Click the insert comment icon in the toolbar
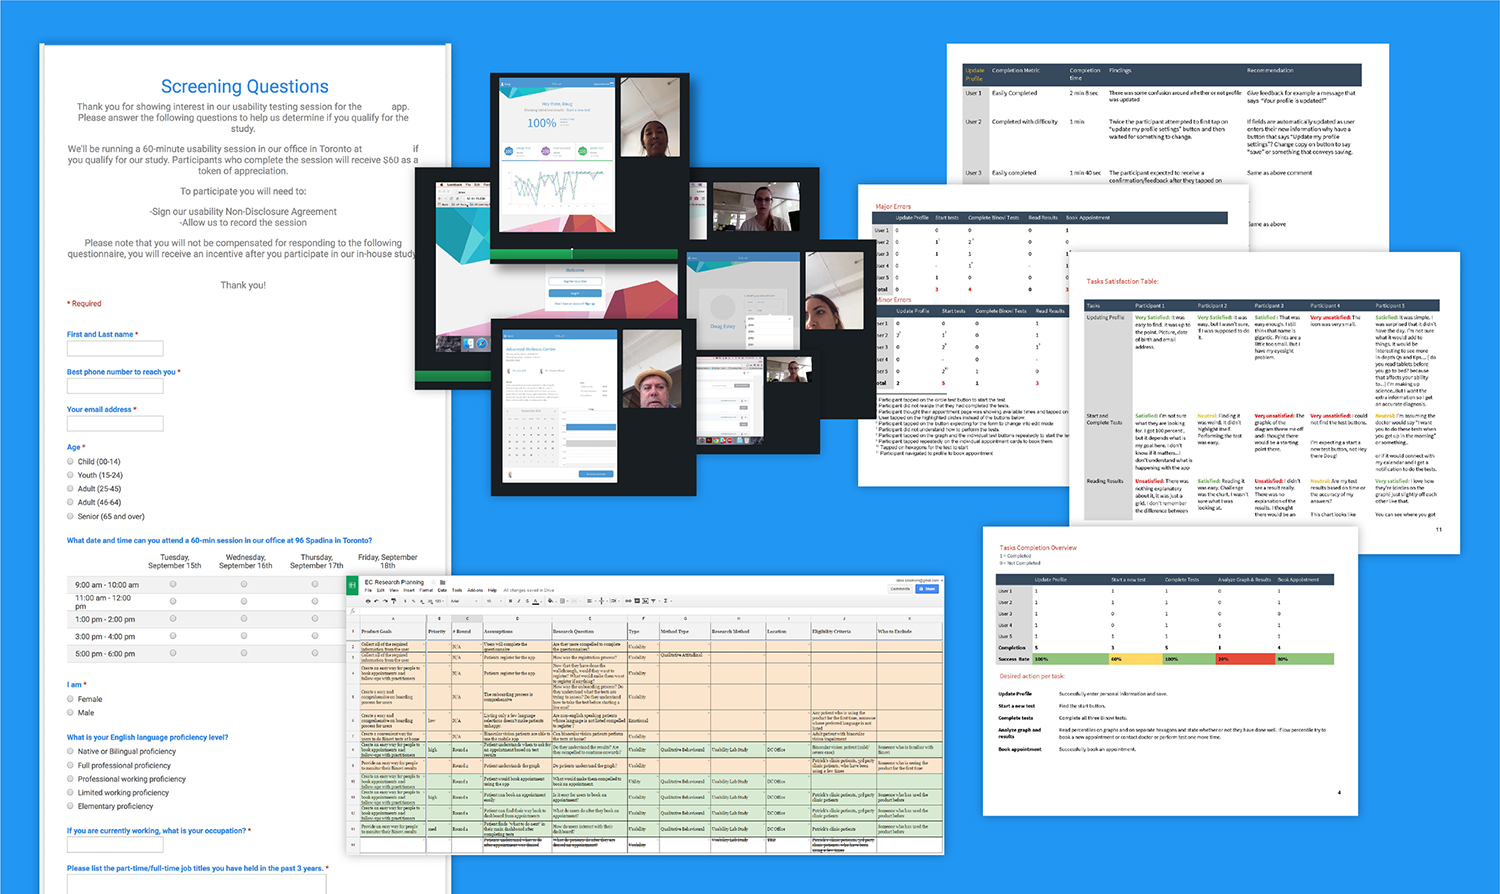 click(x=637, y=601)
